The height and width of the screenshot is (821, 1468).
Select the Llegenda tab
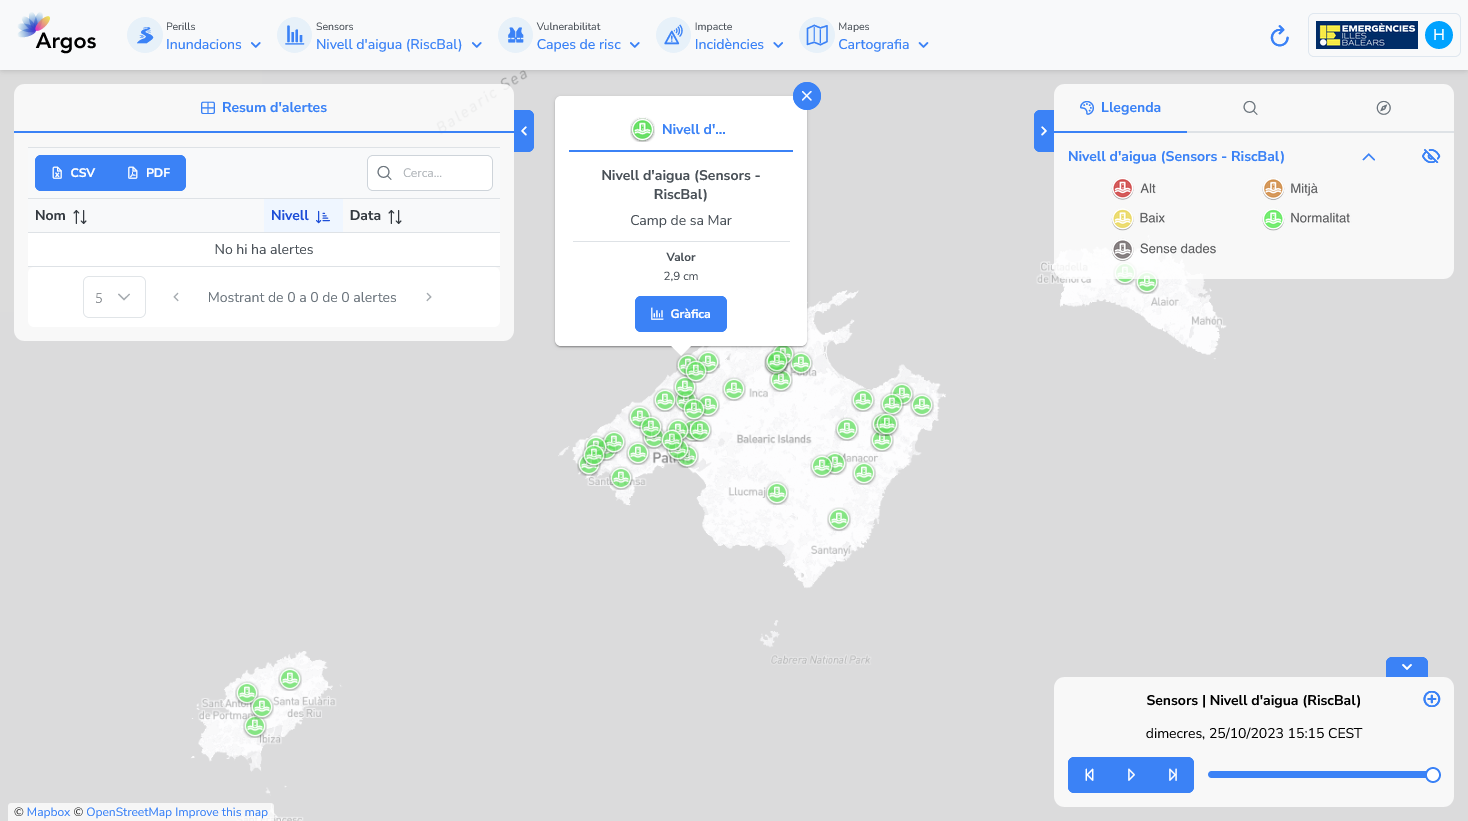coord(1120,107)
